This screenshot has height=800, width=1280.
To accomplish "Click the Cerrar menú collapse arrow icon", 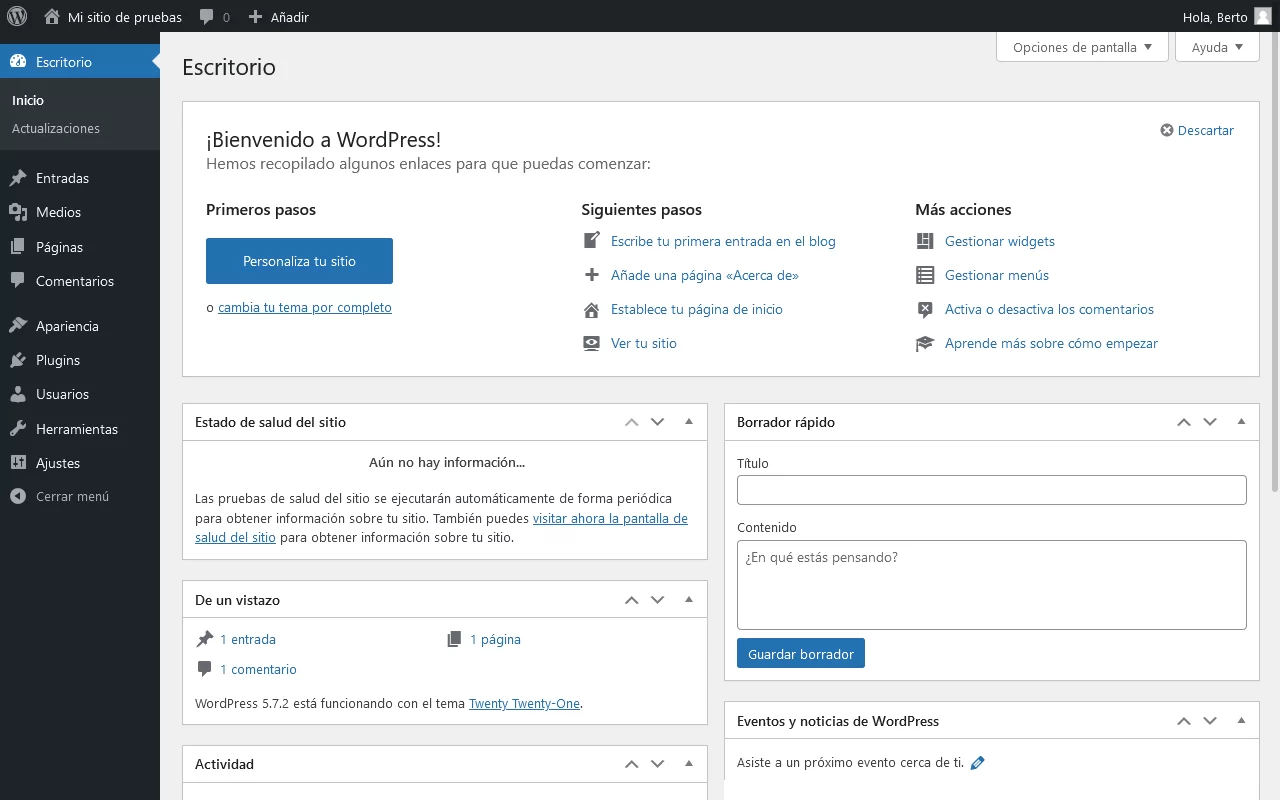I will [18, 496].
